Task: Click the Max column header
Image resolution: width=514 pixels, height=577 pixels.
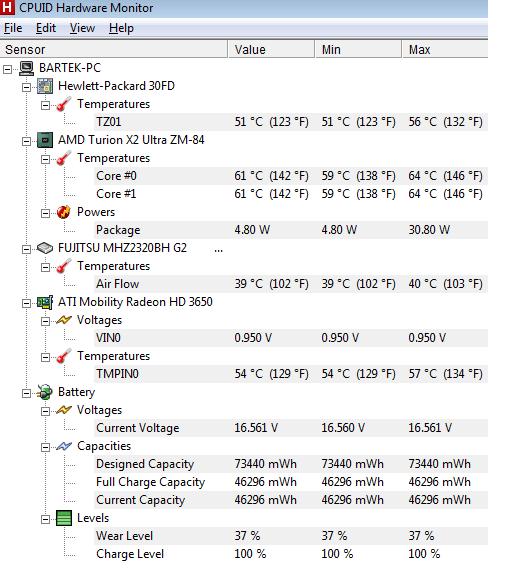Action: [445, 49]
